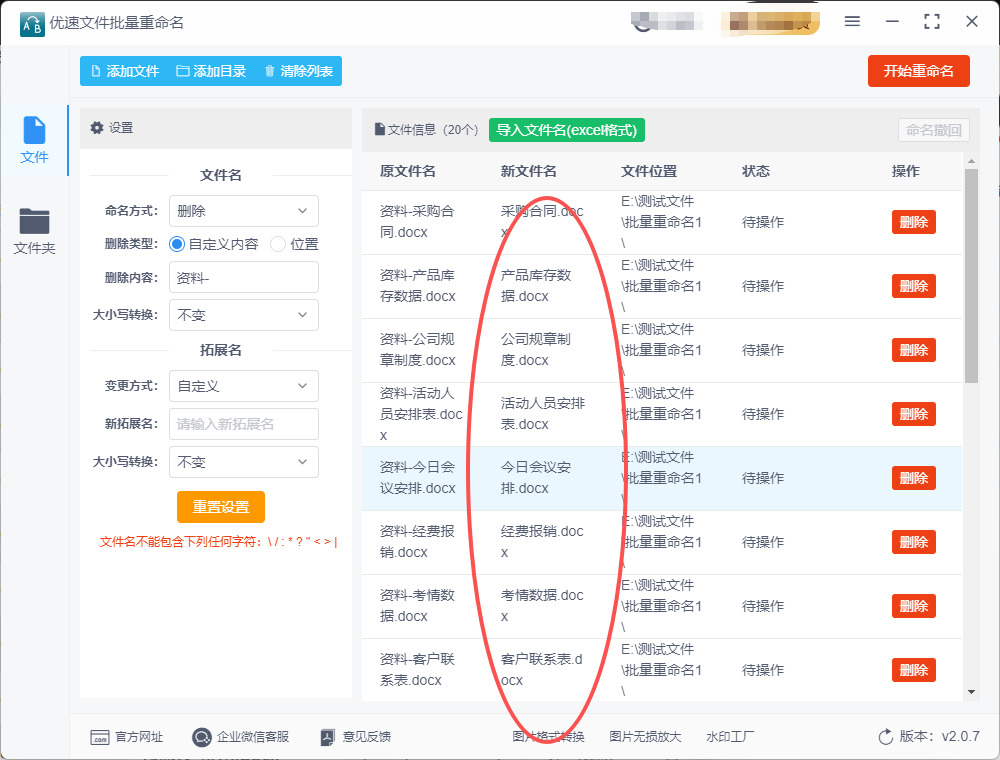Click the 新拓展名 input field
The width and height of the screenshot is (1000, 760).
(243, 424)
